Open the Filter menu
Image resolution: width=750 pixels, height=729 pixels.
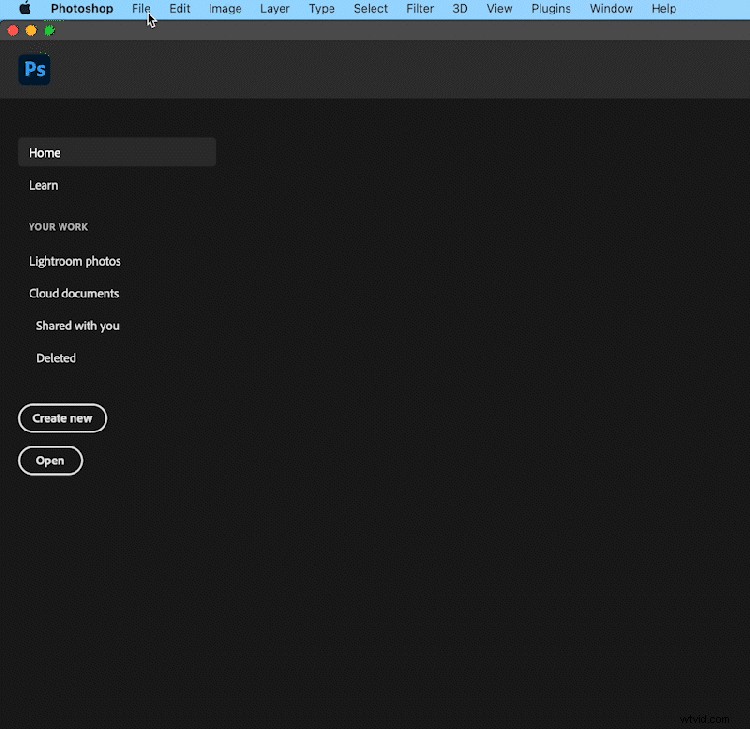click(420, 9)
